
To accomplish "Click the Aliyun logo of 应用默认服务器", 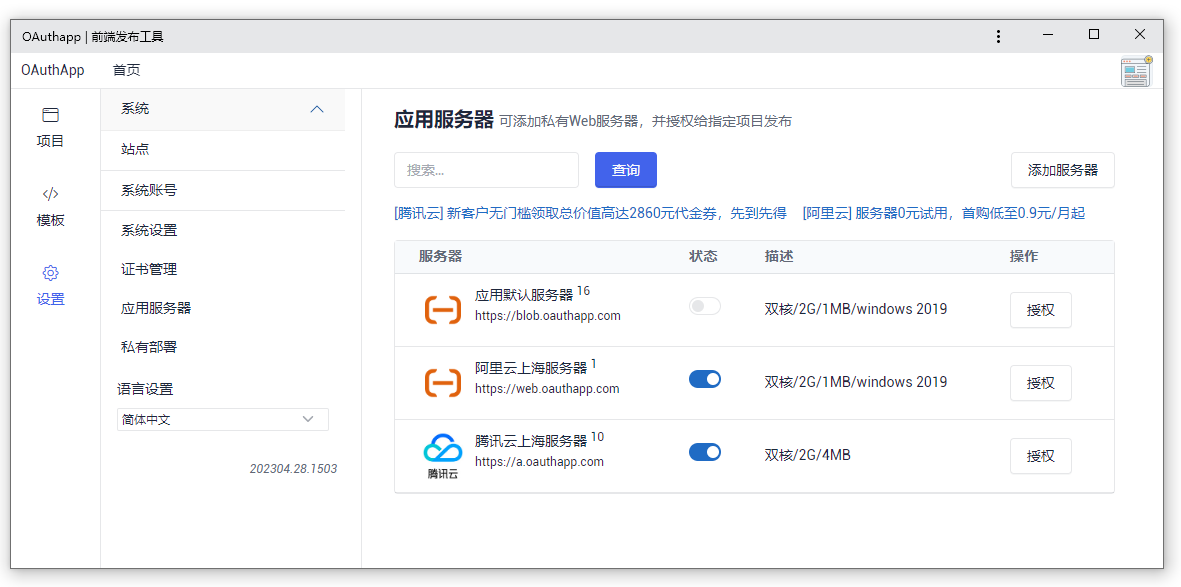I will pos(443,310).
